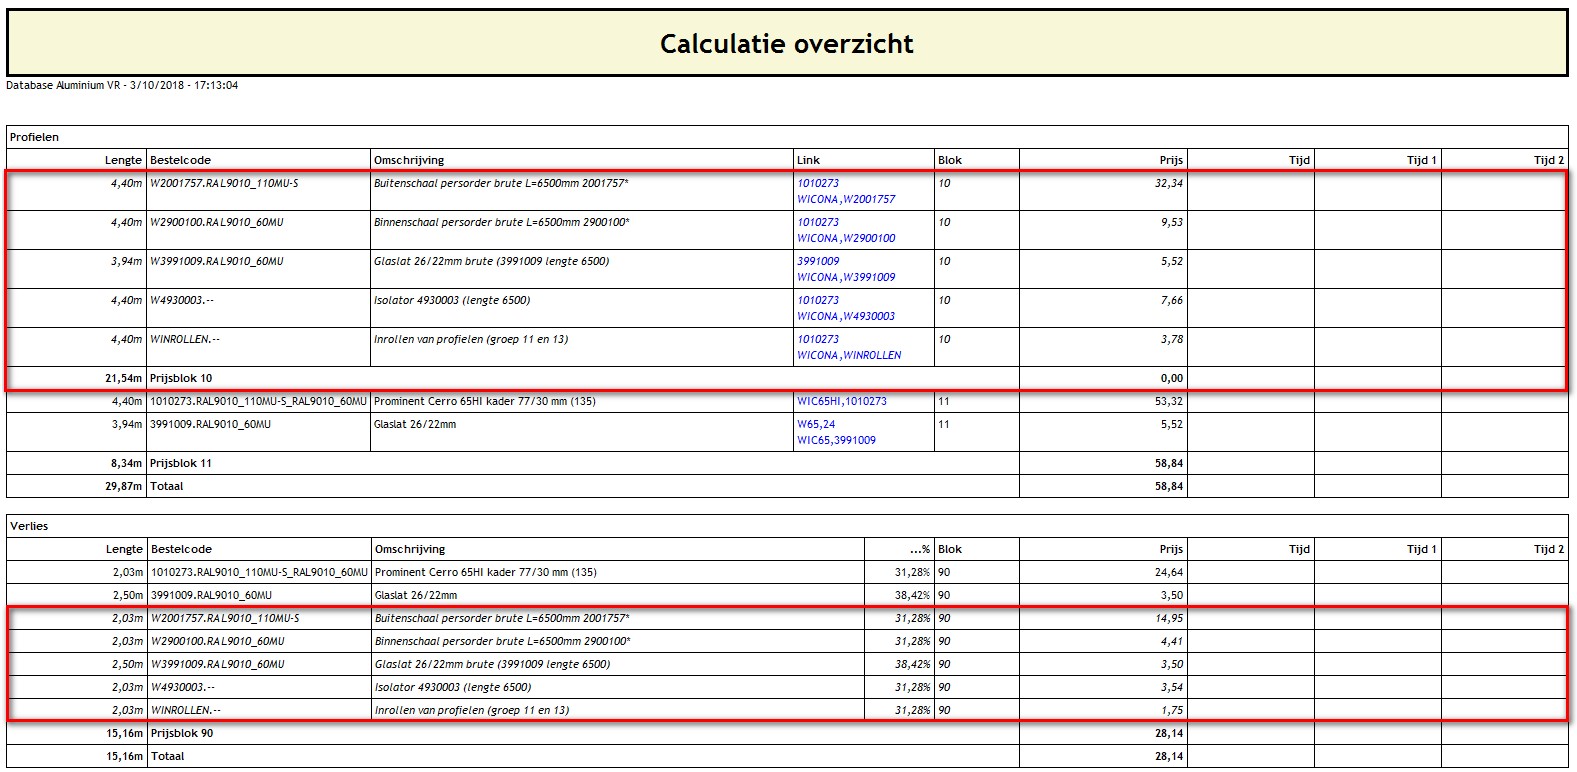Select order code WINROLLEN.-- in Verlies
Screen dimensions: 1577x772
click(186, 710)
